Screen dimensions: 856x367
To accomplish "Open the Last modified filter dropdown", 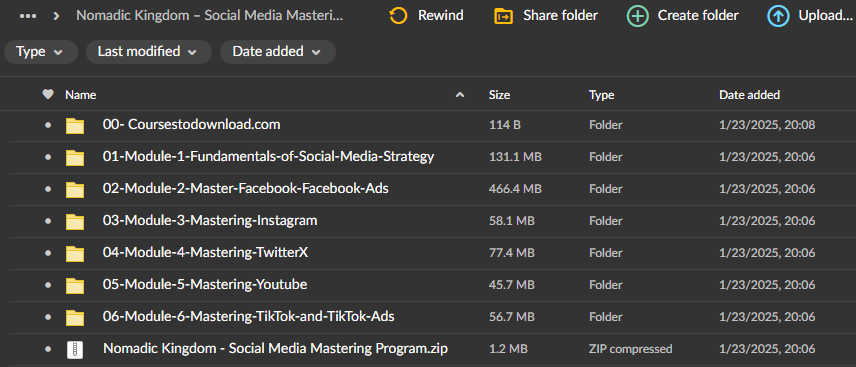I will pyautogui.click(x=148, y=52).
